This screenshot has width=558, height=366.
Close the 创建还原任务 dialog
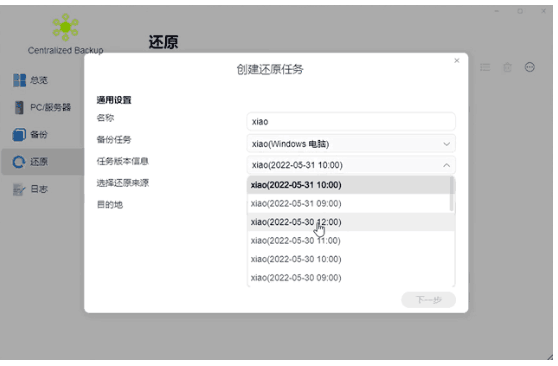point(457,61)
